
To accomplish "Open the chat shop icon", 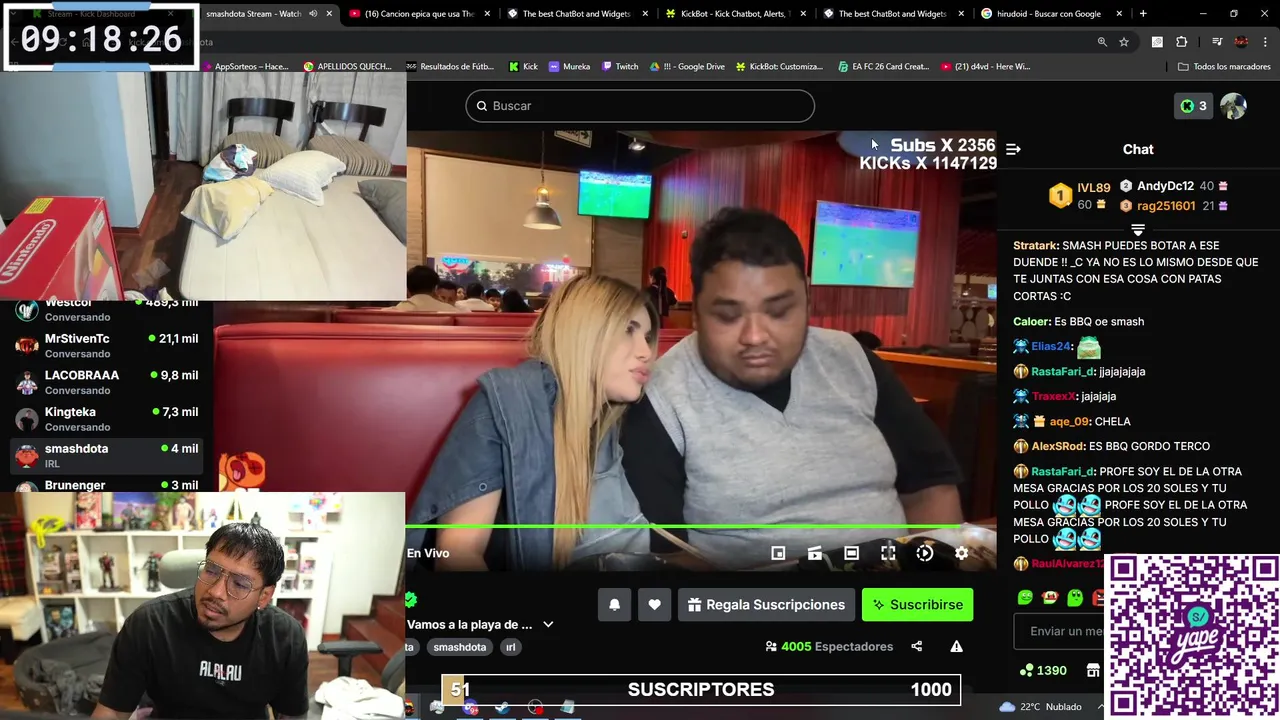I will (1093, 671).
